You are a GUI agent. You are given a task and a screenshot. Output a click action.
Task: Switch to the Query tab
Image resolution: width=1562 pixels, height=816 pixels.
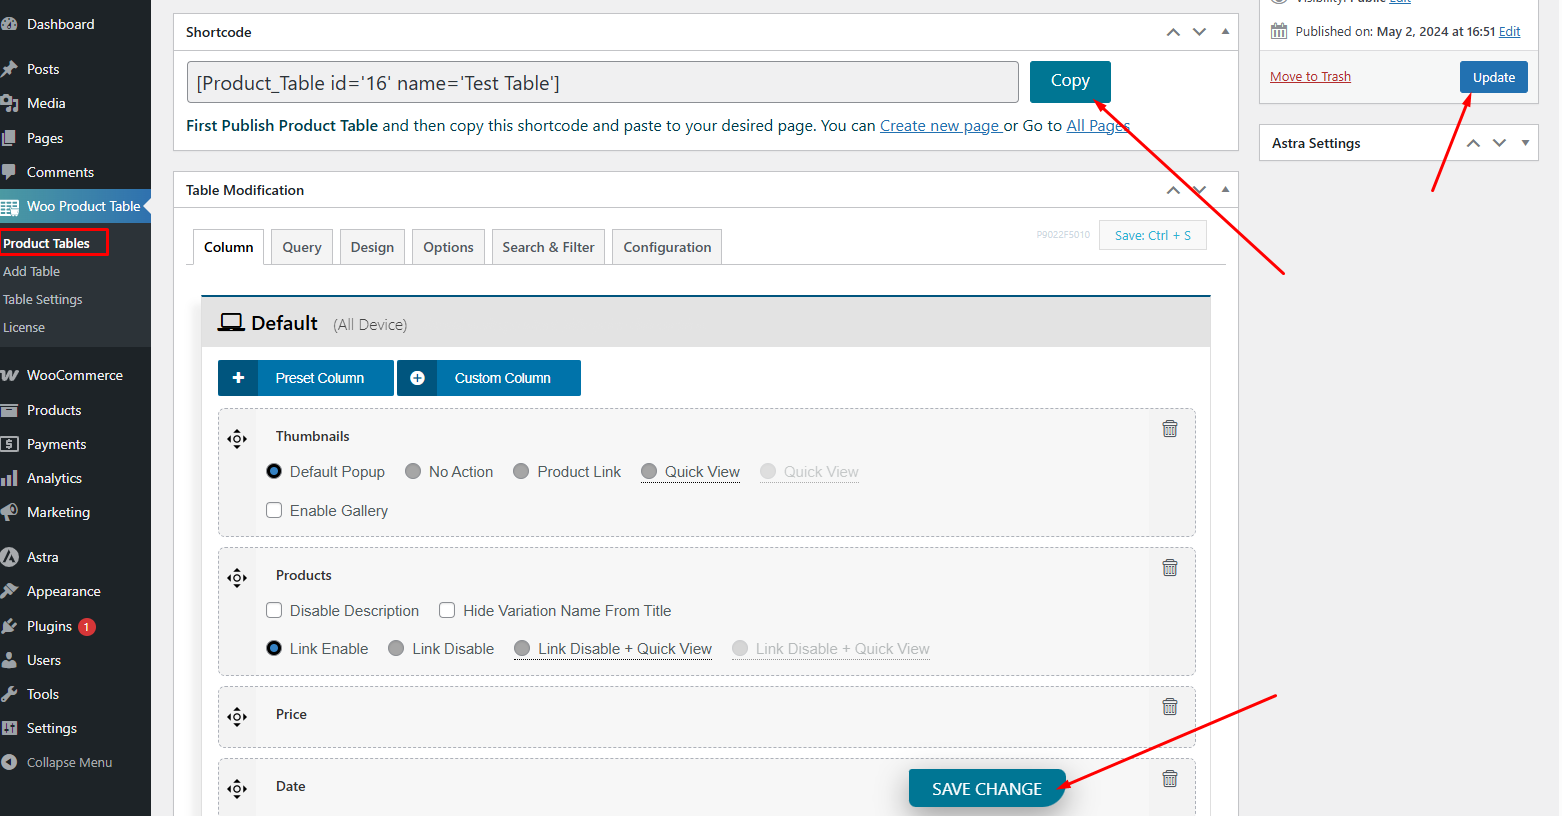point(302,247)
